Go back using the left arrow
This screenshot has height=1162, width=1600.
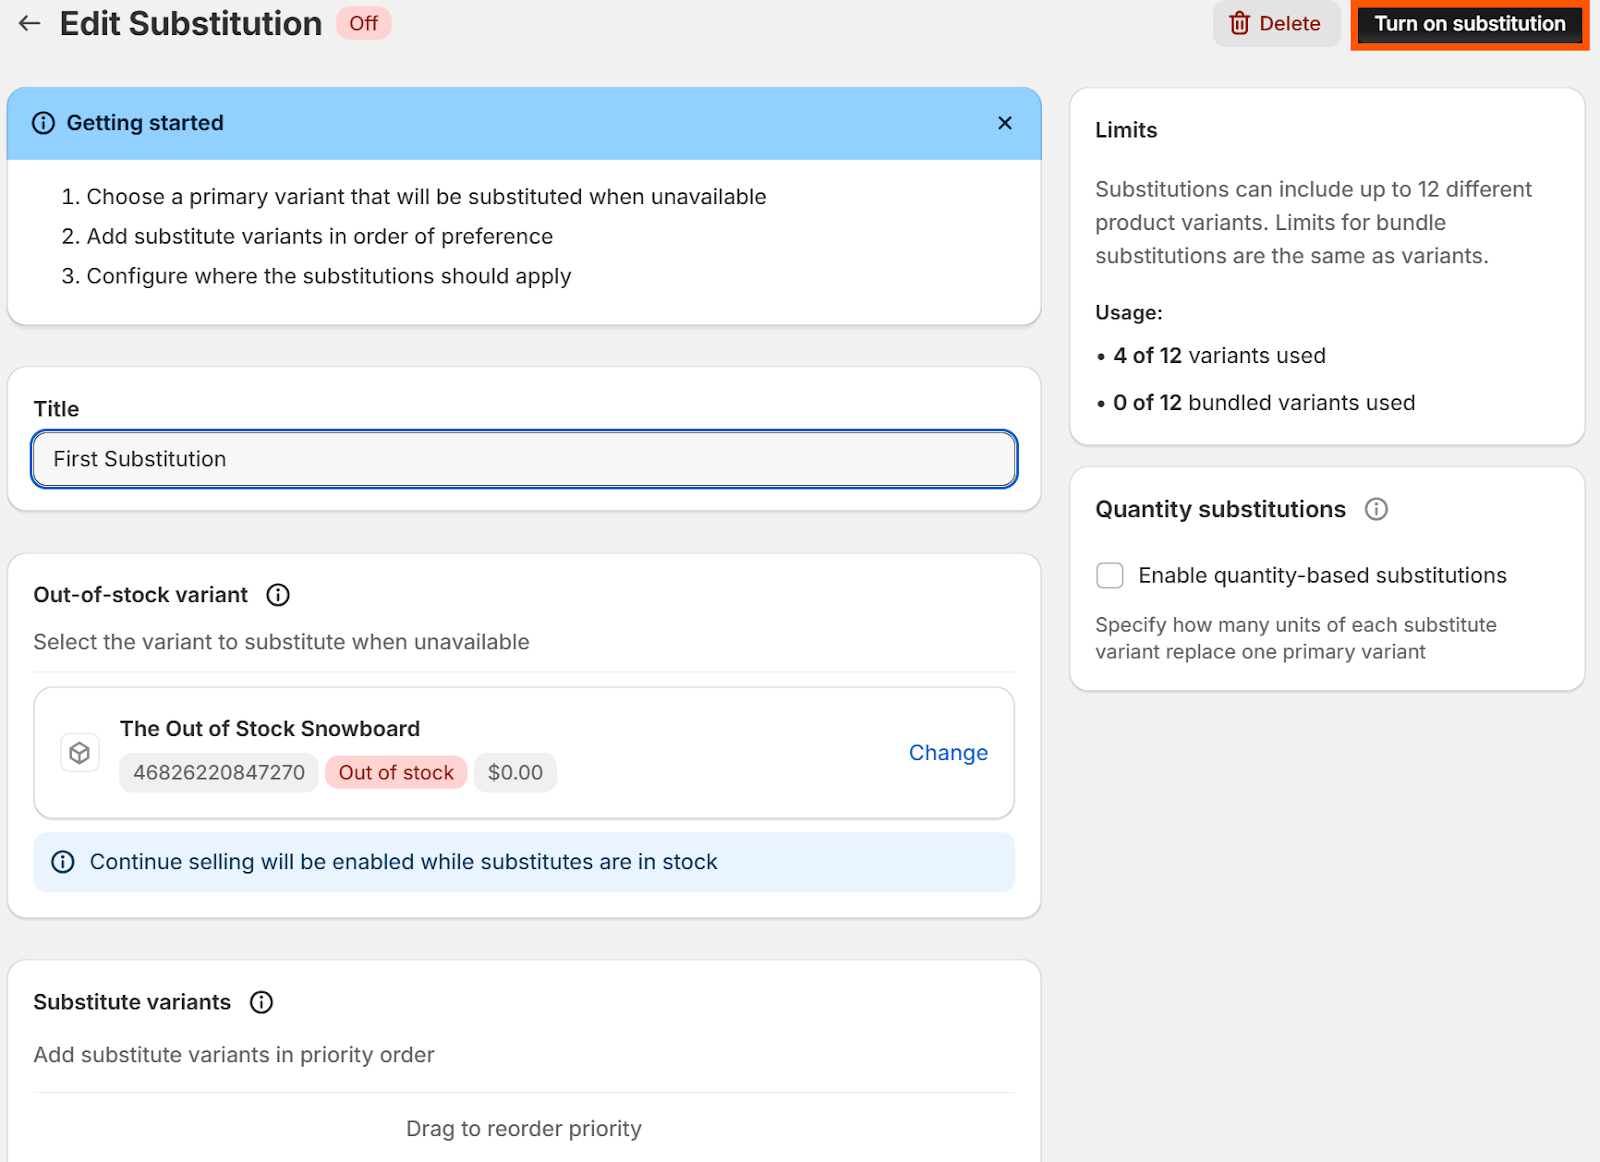[x=30, y=23]
